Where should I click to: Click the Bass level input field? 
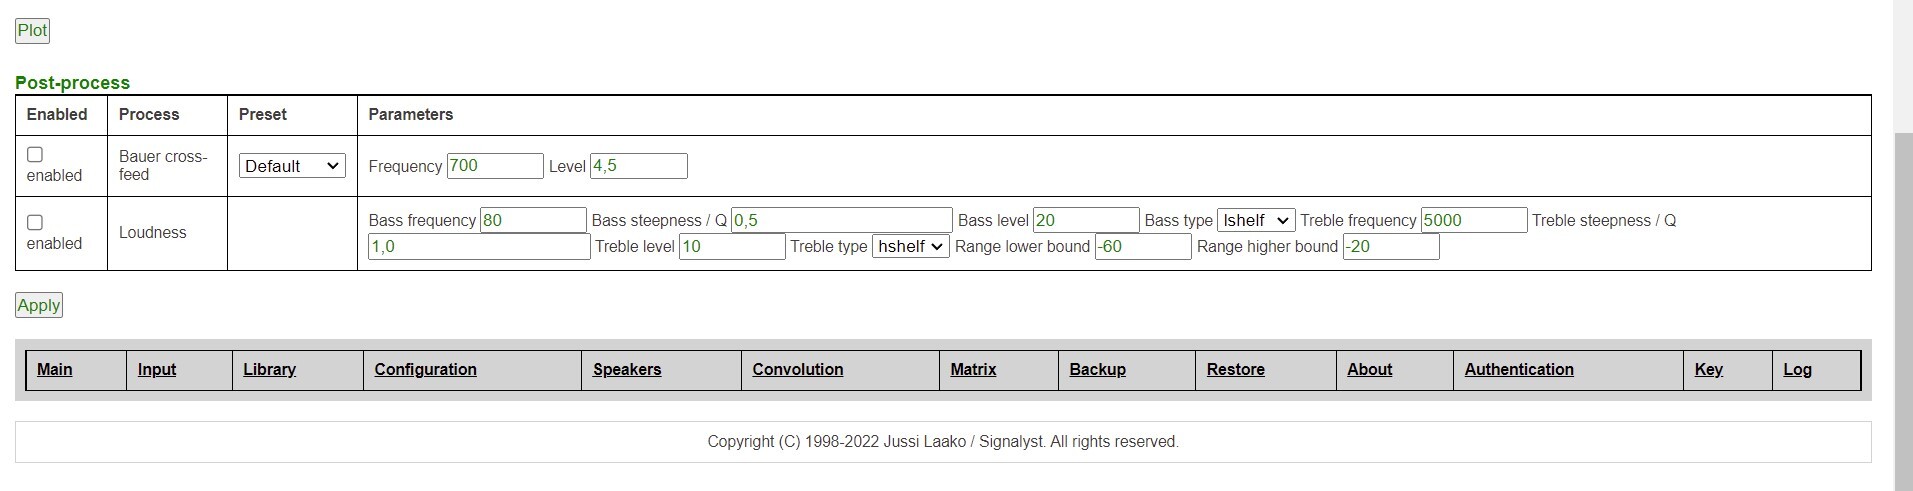coord(1085,220)
